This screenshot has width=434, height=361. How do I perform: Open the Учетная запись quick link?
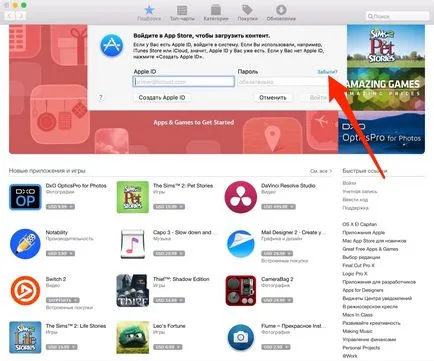(360, 192)
